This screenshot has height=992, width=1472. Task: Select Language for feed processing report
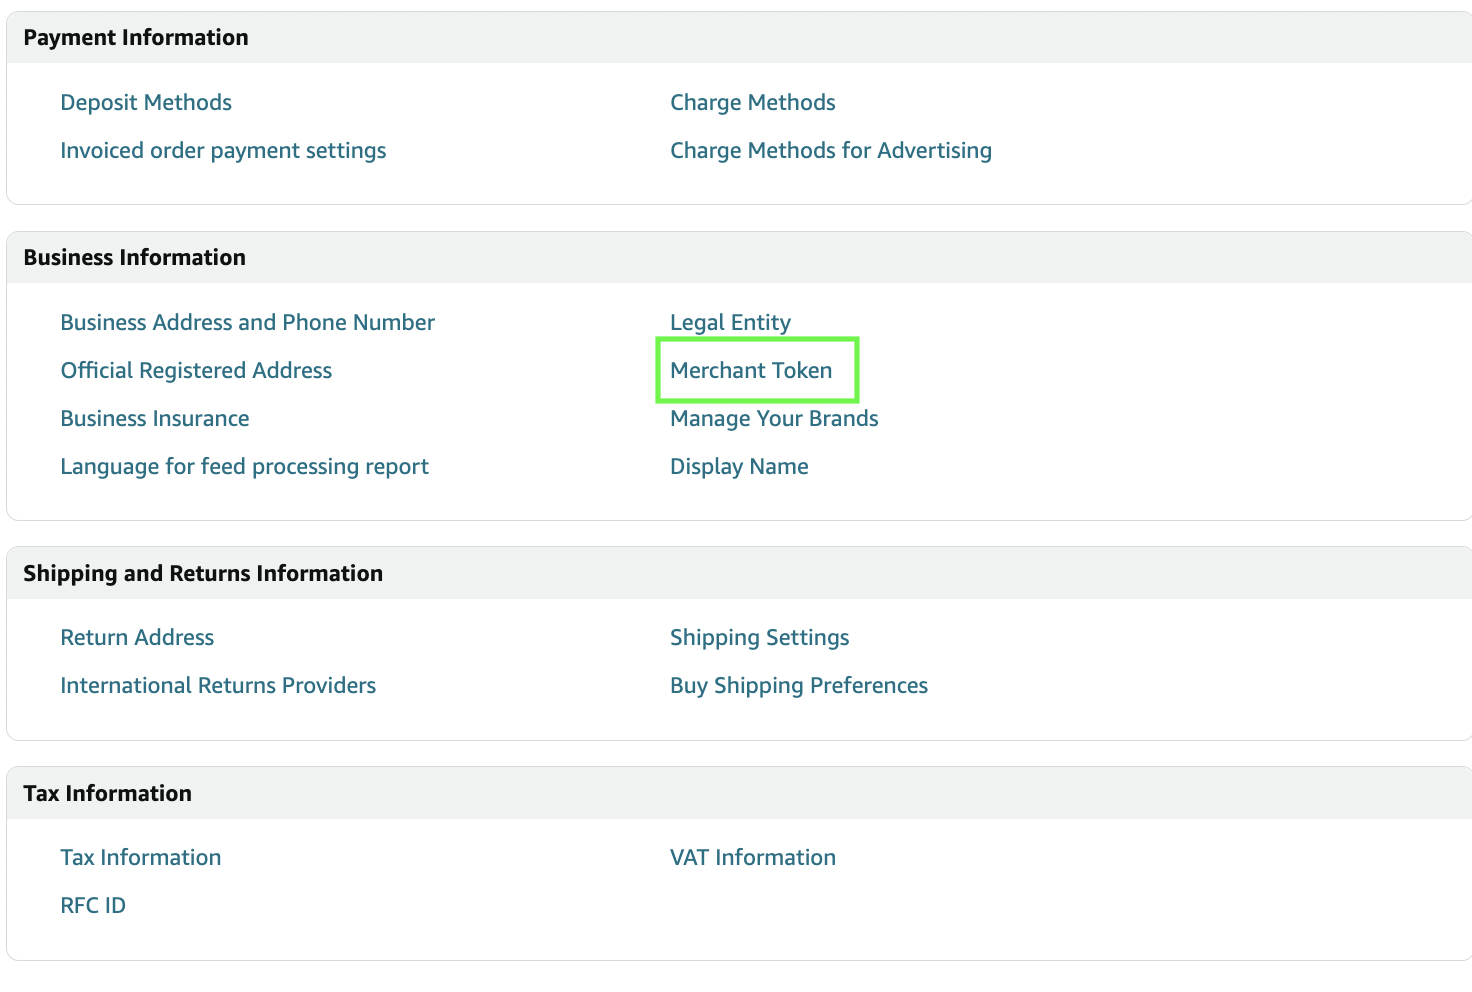[244, 466]
